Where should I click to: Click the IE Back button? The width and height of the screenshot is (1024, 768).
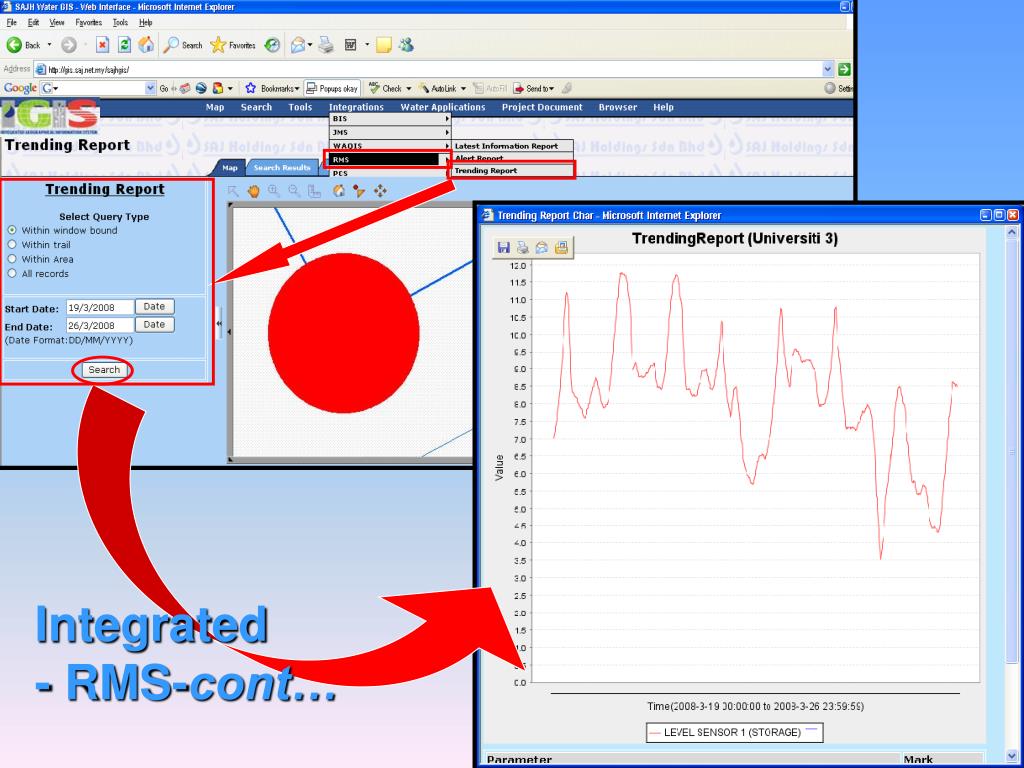pyautogui.click(x=23, y=45)
